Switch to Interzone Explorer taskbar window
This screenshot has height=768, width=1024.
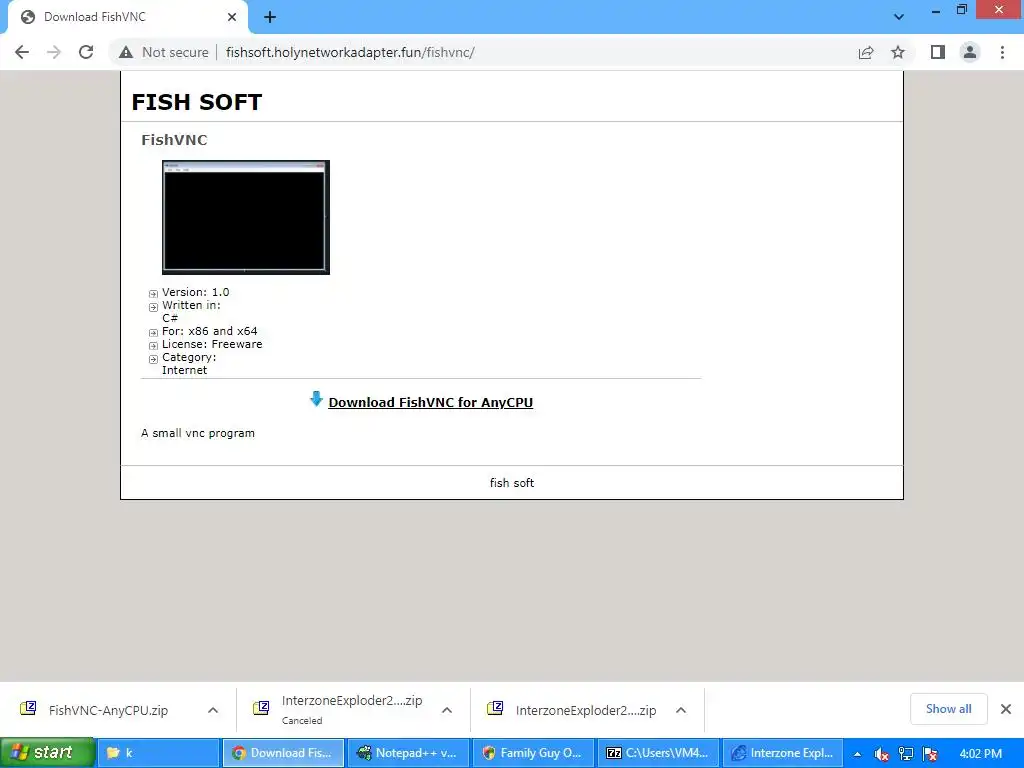(x=782, y=753)
